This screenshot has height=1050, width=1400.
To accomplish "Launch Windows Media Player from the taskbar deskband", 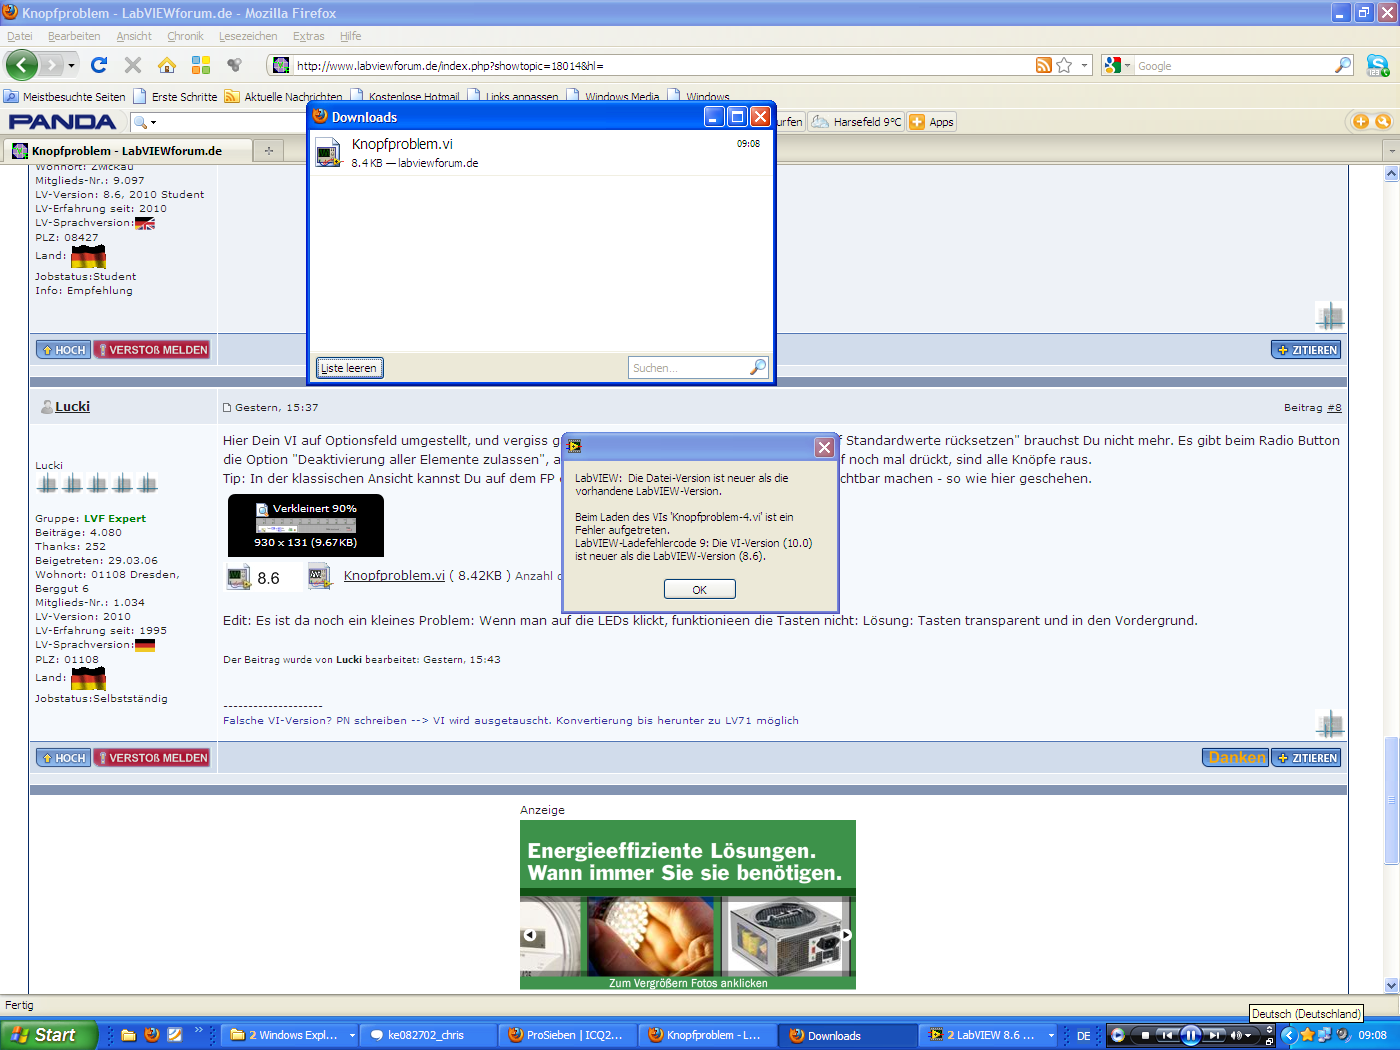I will tap(1118, 1035).
